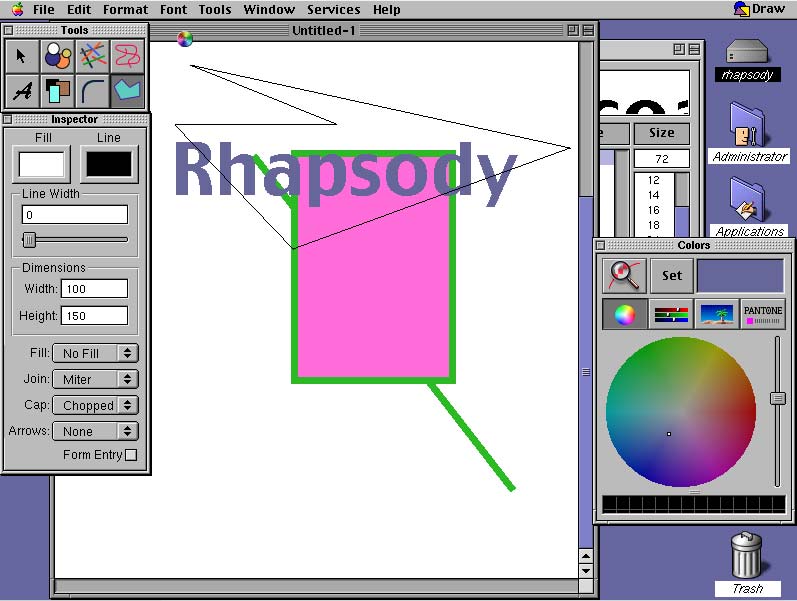Screen dimensions: 797x601
Task: Click the color wheel icon in Untitled-1 title bar
Action: point(185,38)
